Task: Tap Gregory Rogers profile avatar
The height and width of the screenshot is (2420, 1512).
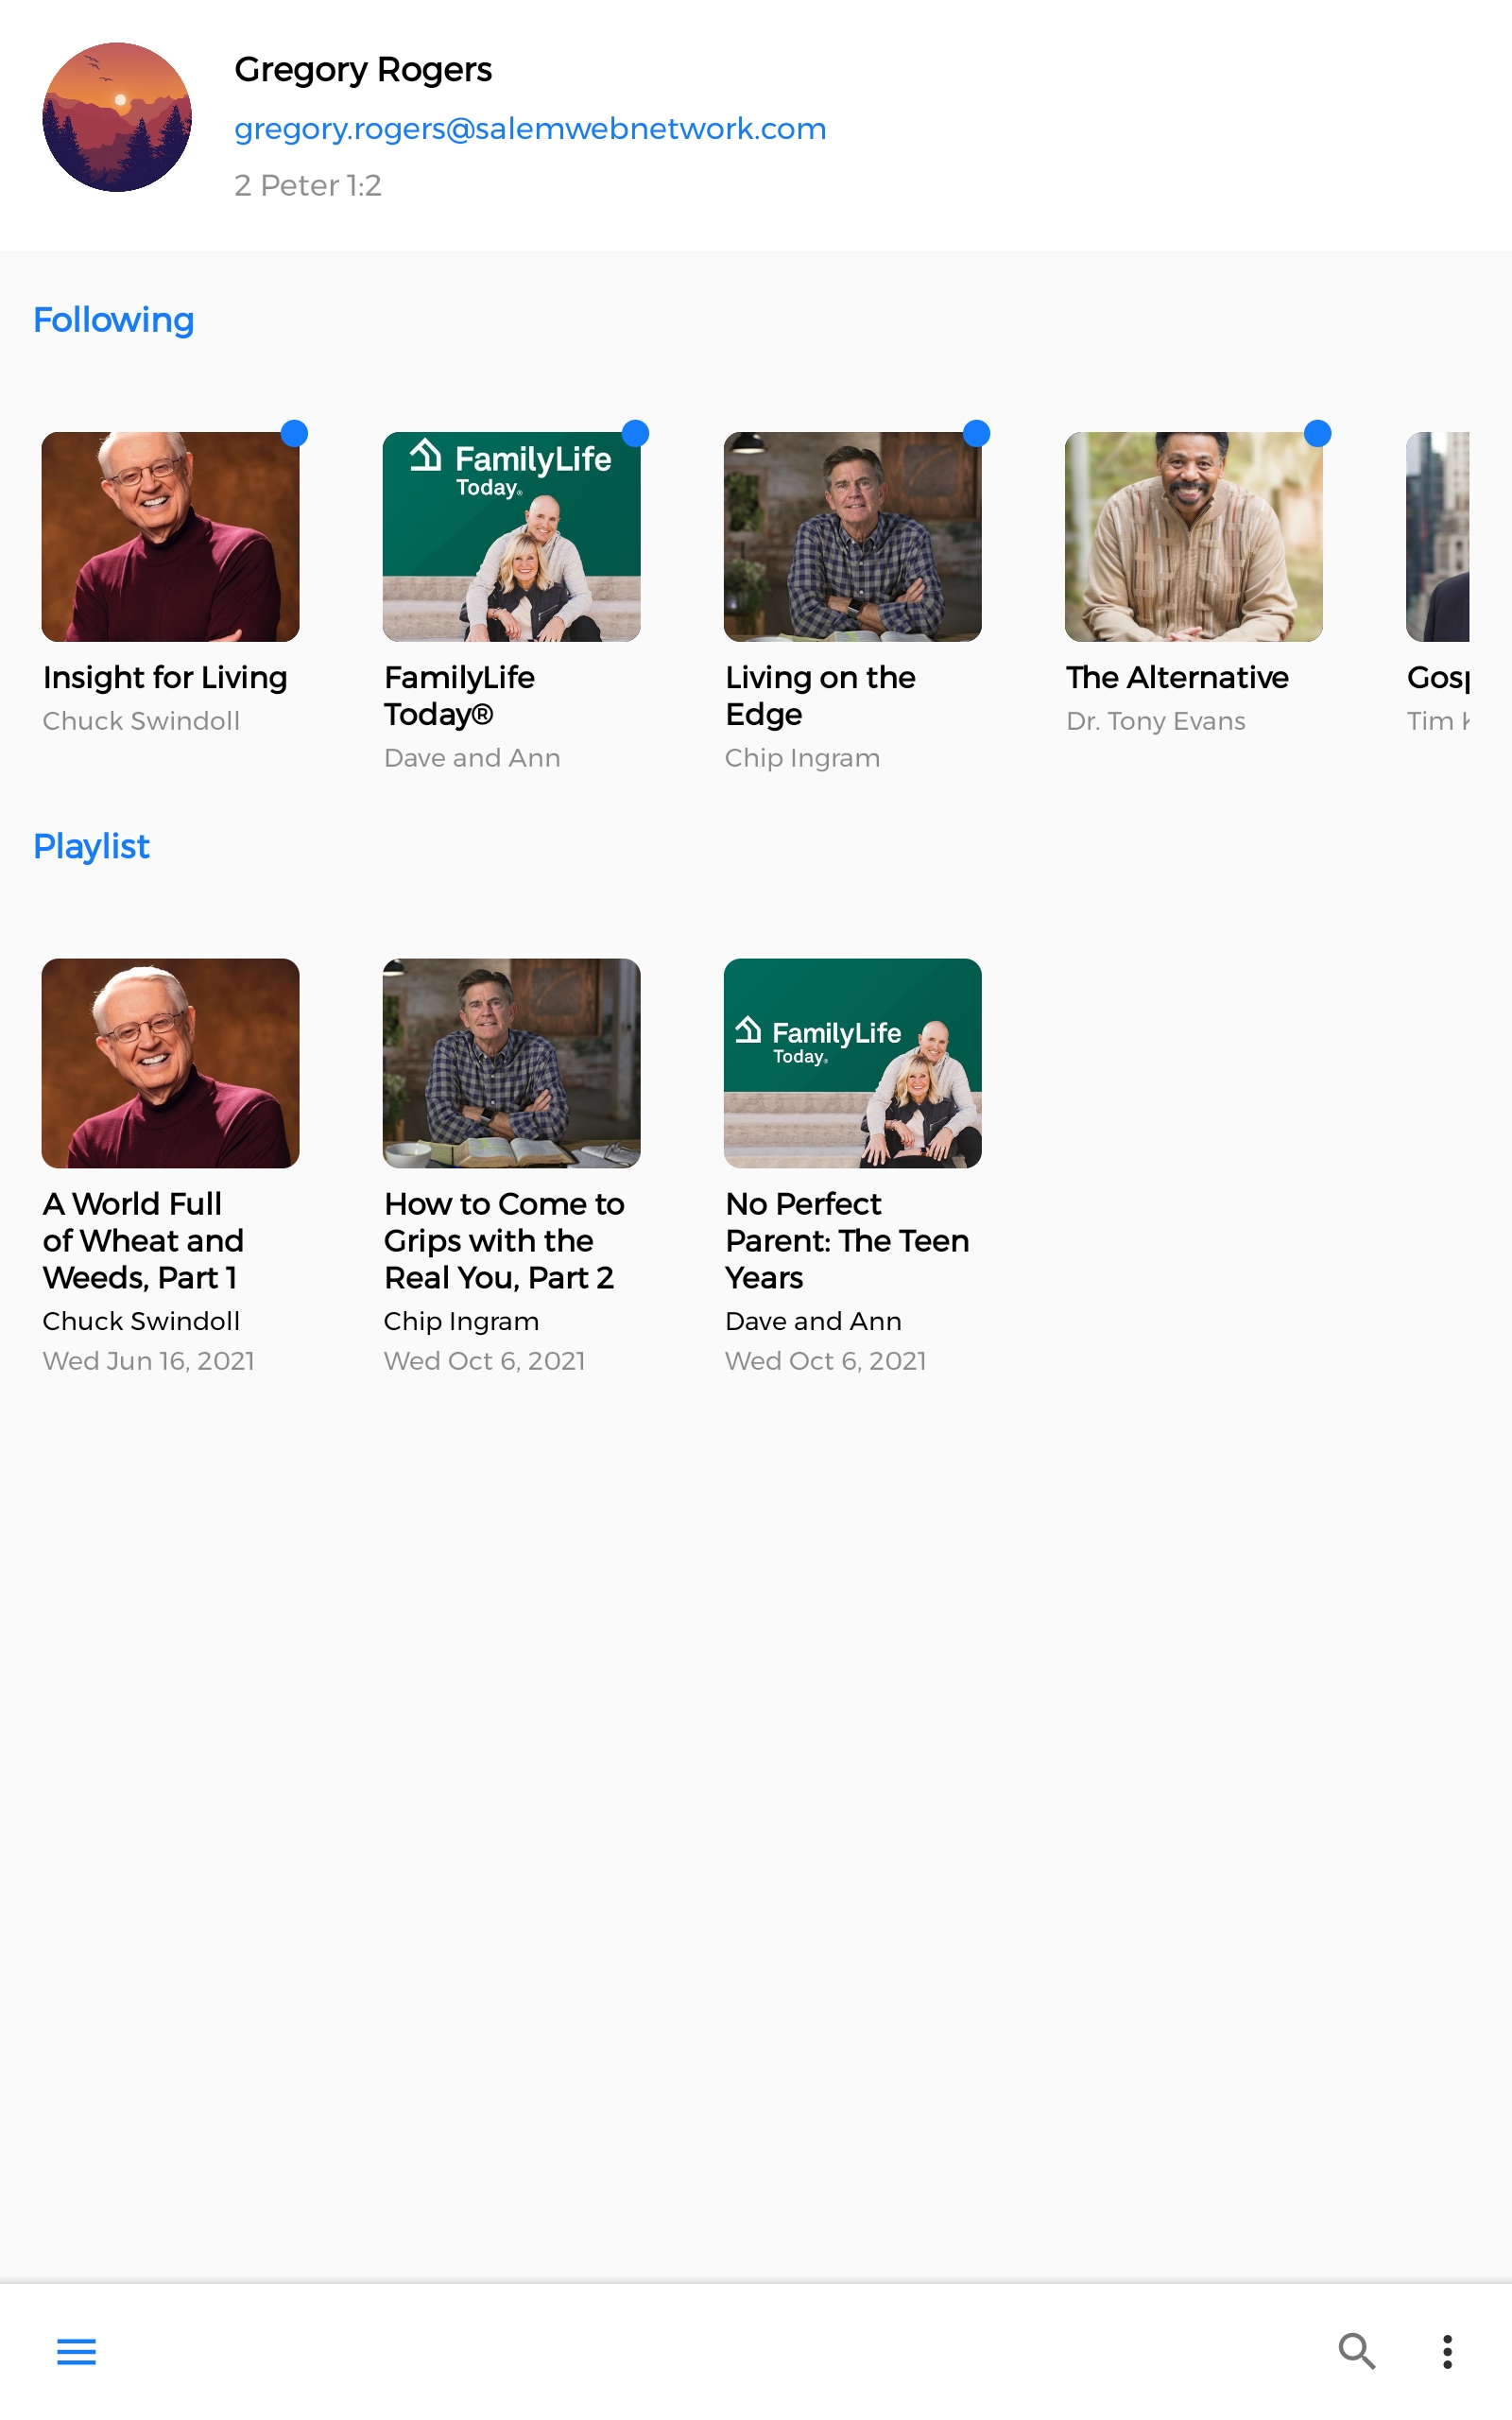Action: coord(117,117)
